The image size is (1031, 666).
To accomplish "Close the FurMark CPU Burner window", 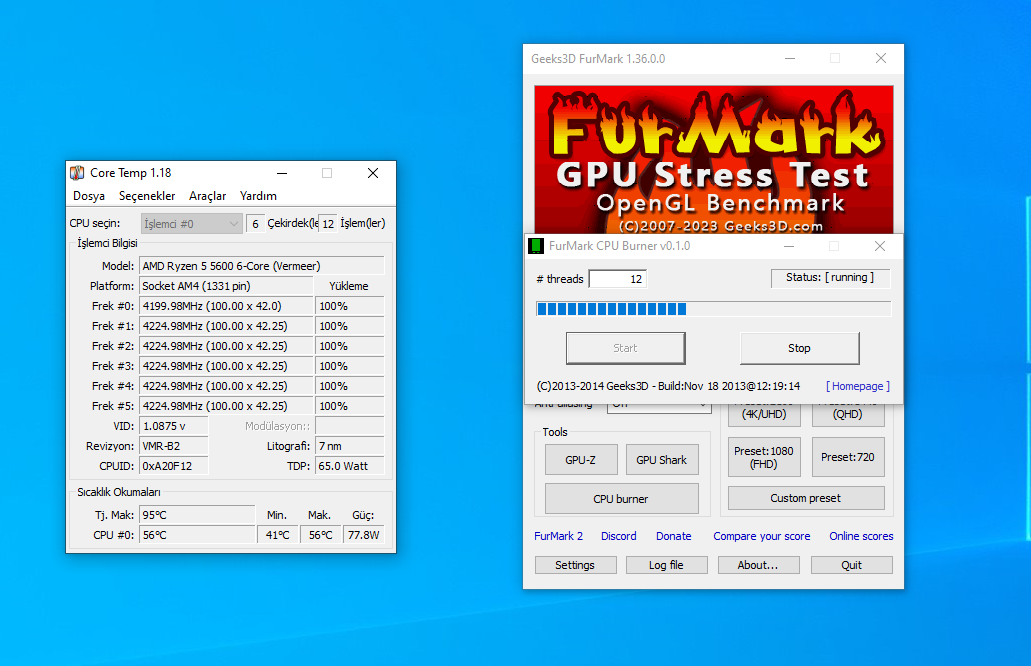I will 880,246.
